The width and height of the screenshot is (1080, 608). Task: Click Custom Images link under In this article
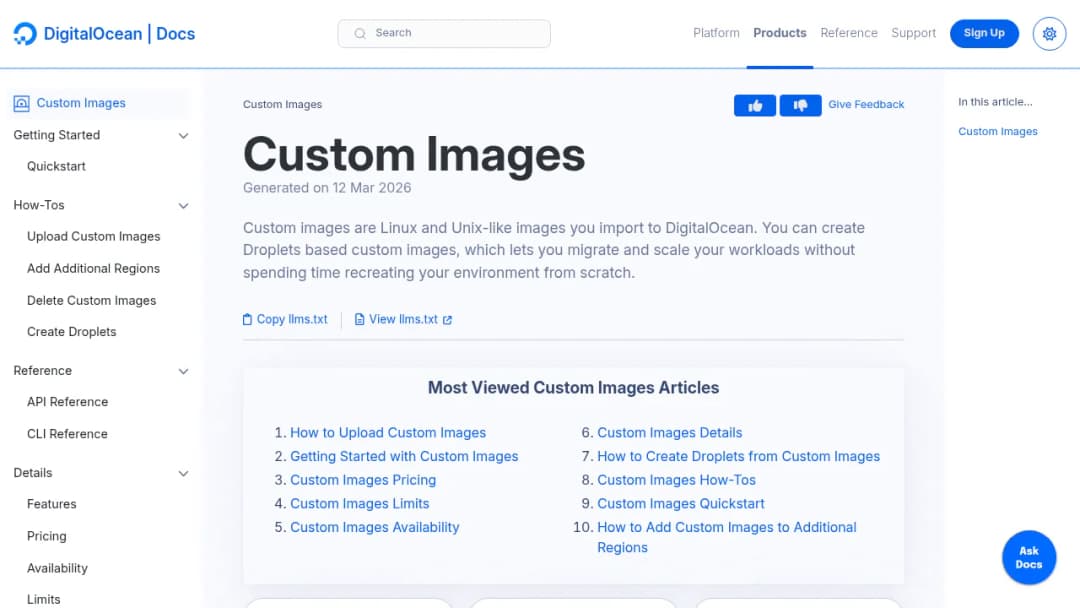[x=997, y=132]
